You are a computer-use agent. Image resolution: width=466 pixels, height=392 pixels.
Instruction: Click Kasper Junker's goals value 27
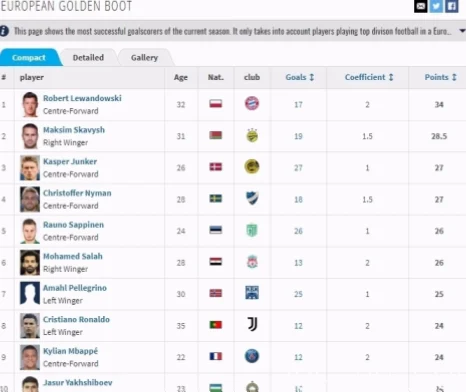298,168
